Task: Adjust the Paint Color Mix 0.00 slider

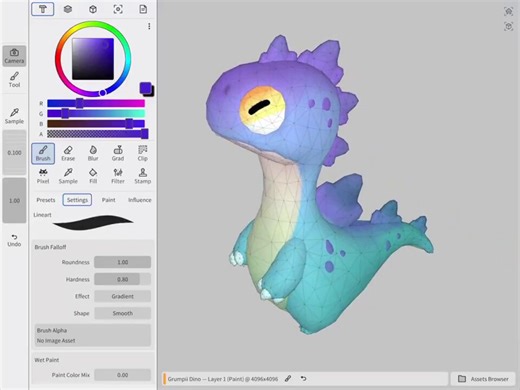Action: [122, 375]
